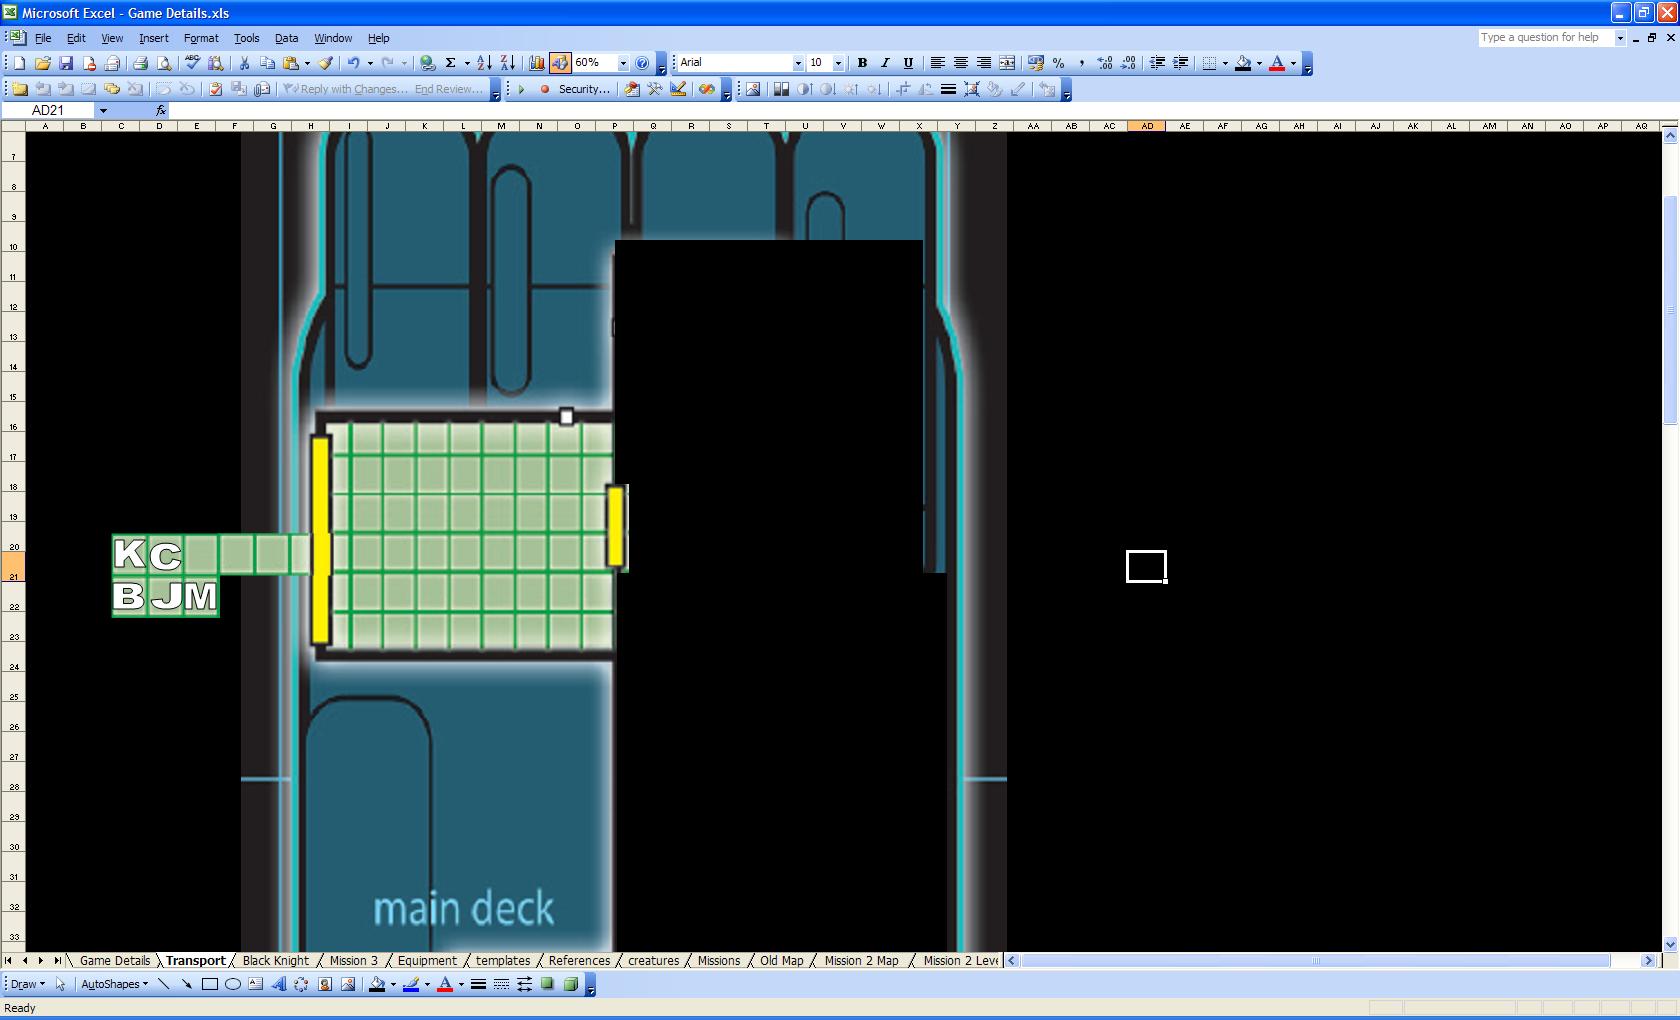
Task: Select the Arrow drawing tool
Action: (187, 984)
